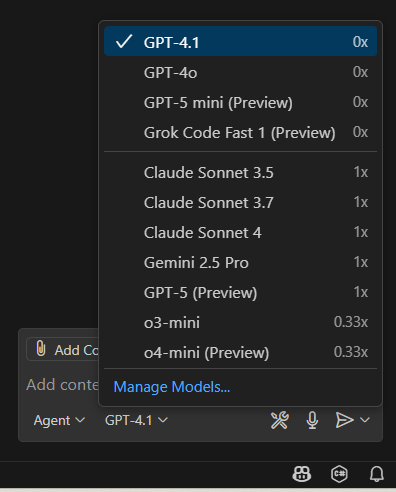The image size is (396, 492).
Task: Click the Add context chat input field
Action: point(62,385)
